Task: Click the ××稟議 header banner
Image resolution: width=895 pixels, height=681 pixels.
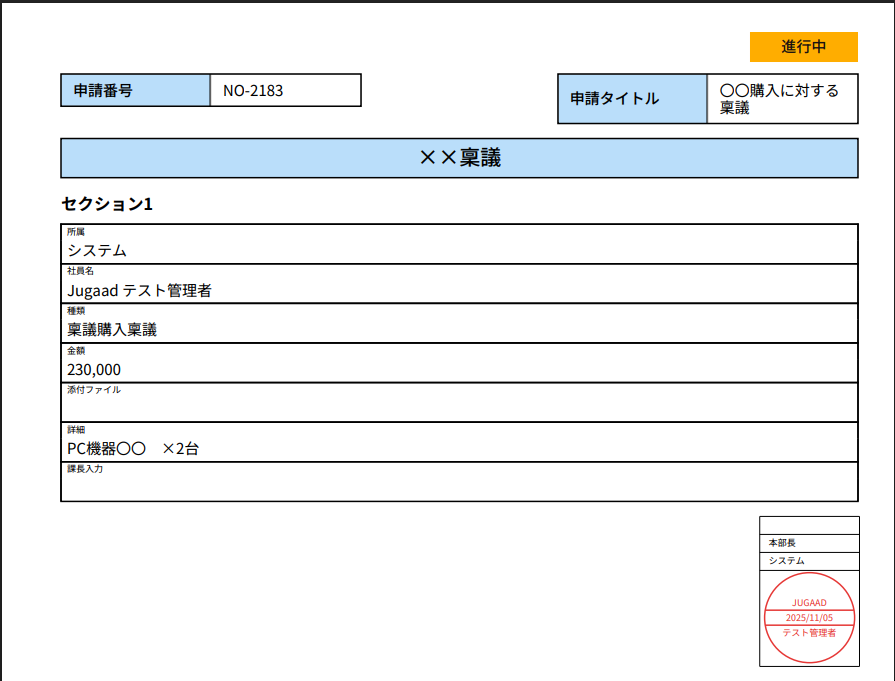Action: click(x=459, y=158)
